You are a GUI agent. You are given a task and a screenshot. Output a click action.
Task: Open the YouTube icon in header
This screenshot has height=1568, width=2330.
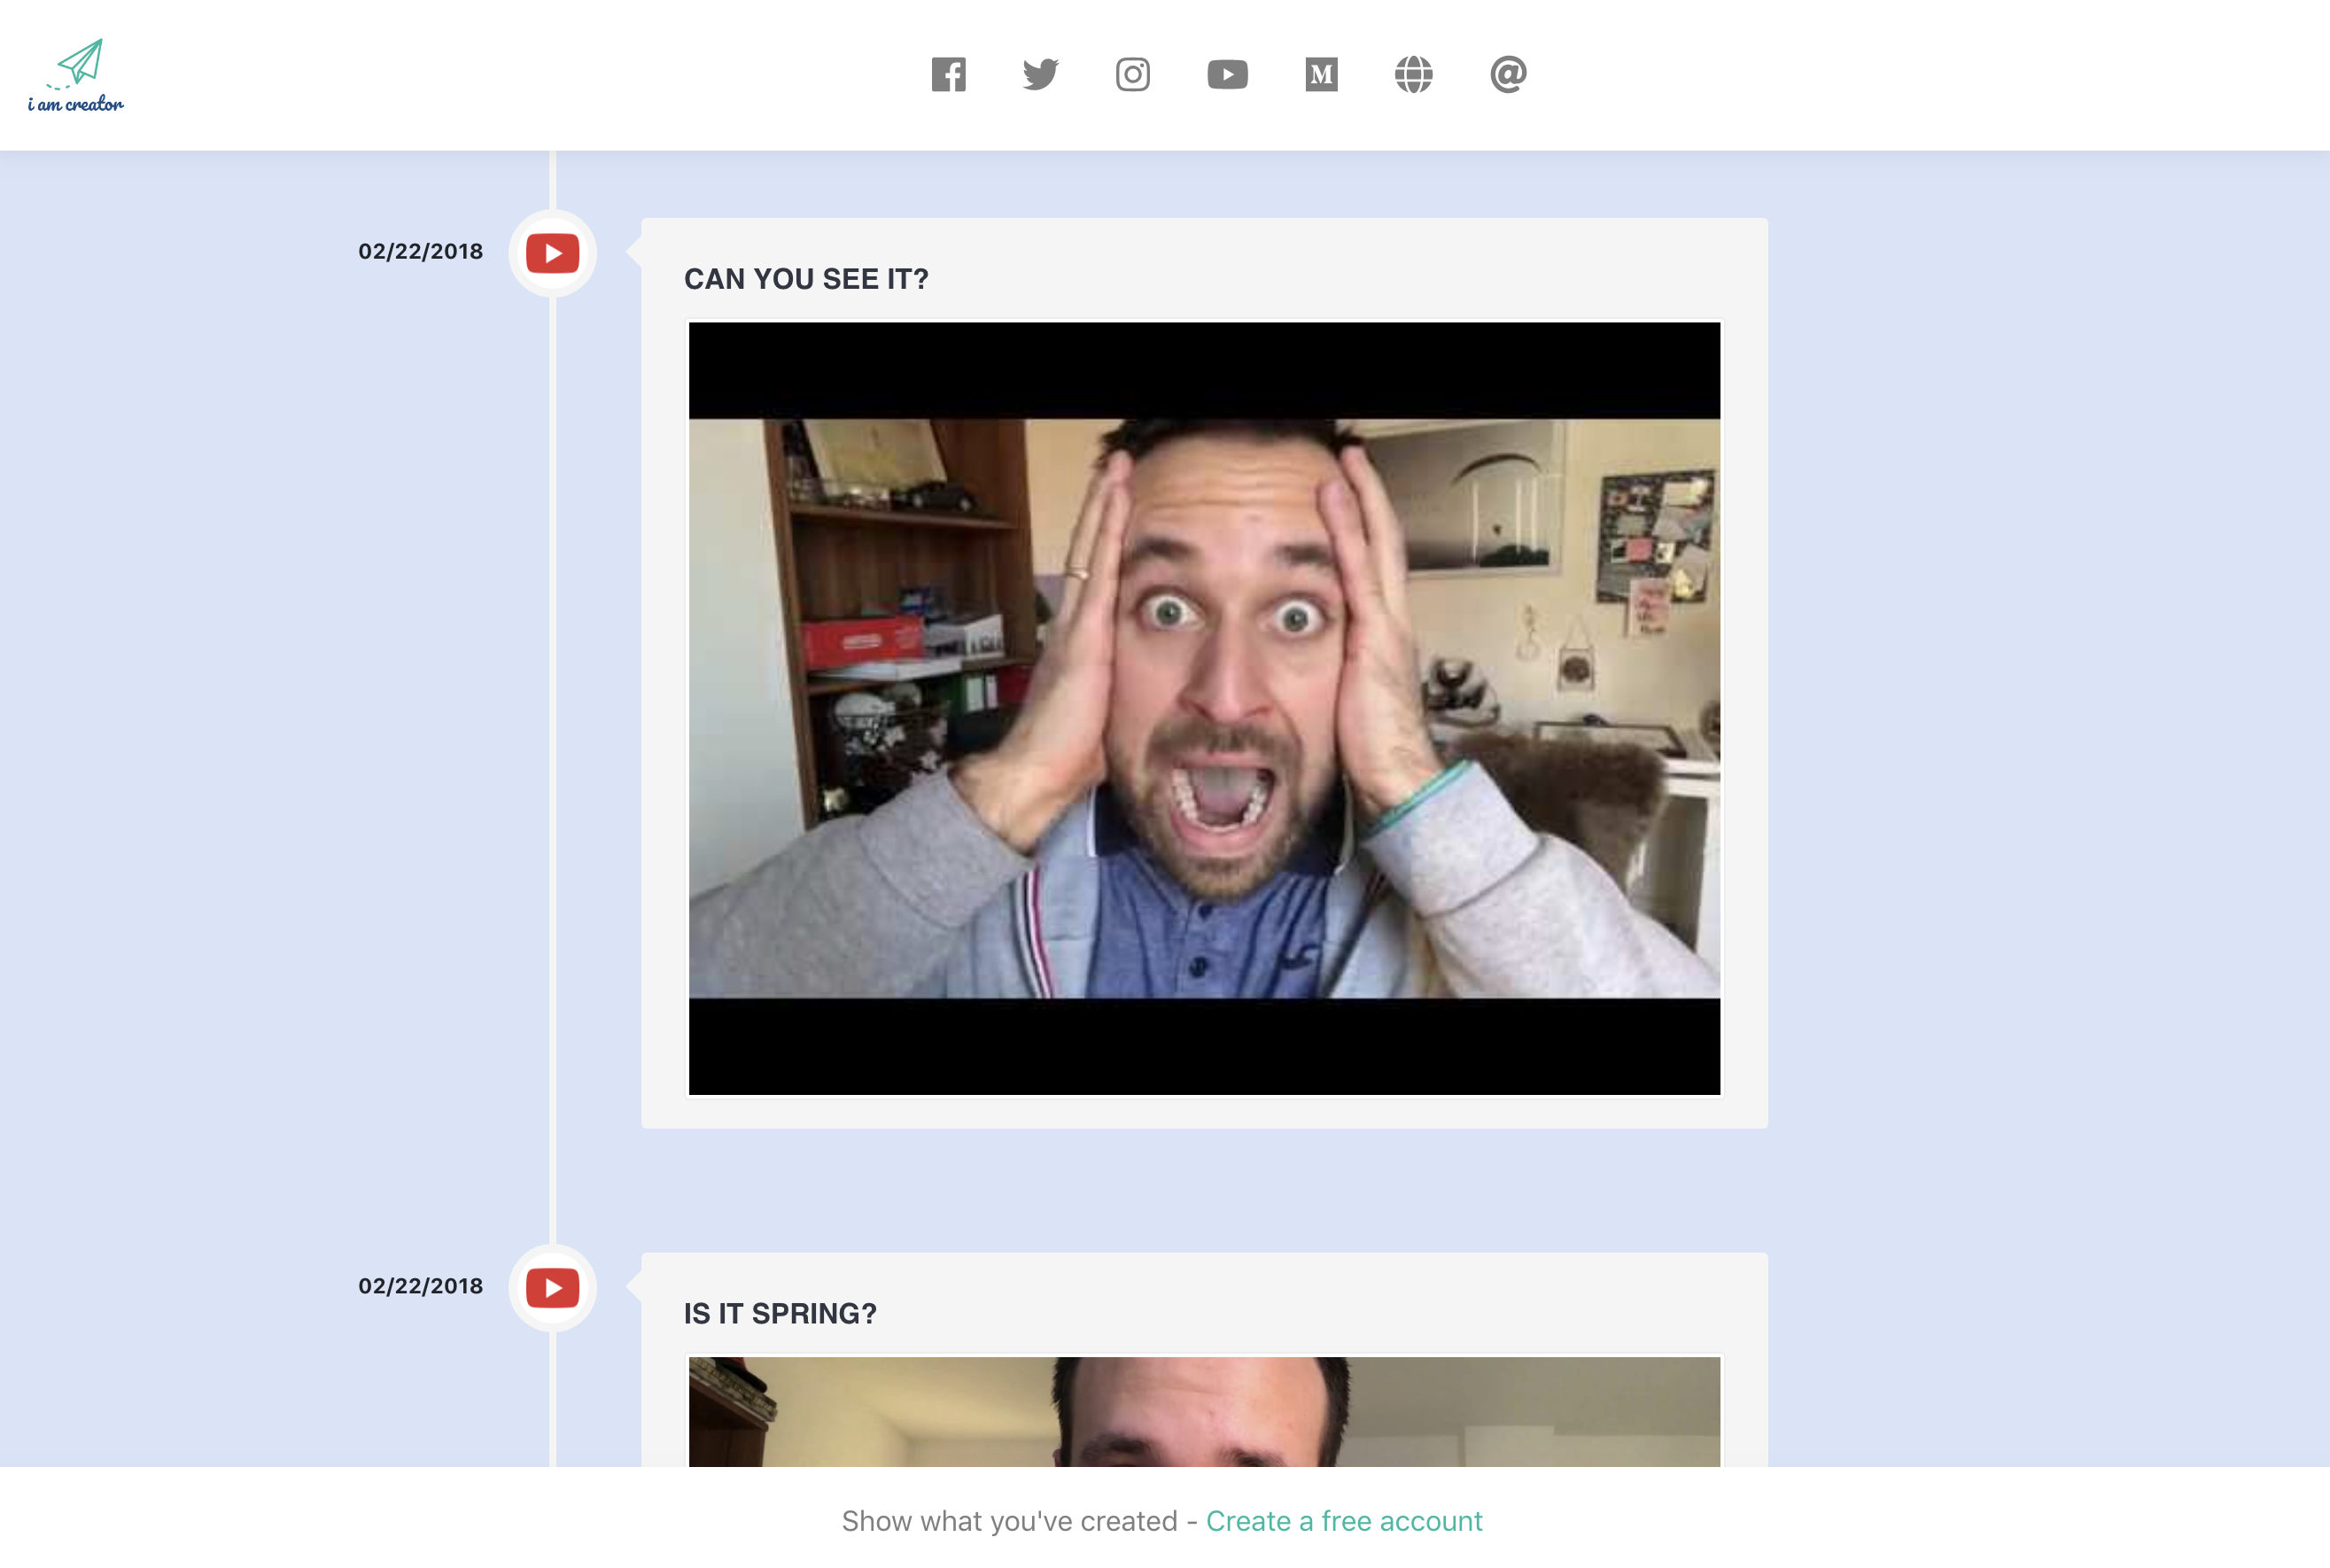1227,74
